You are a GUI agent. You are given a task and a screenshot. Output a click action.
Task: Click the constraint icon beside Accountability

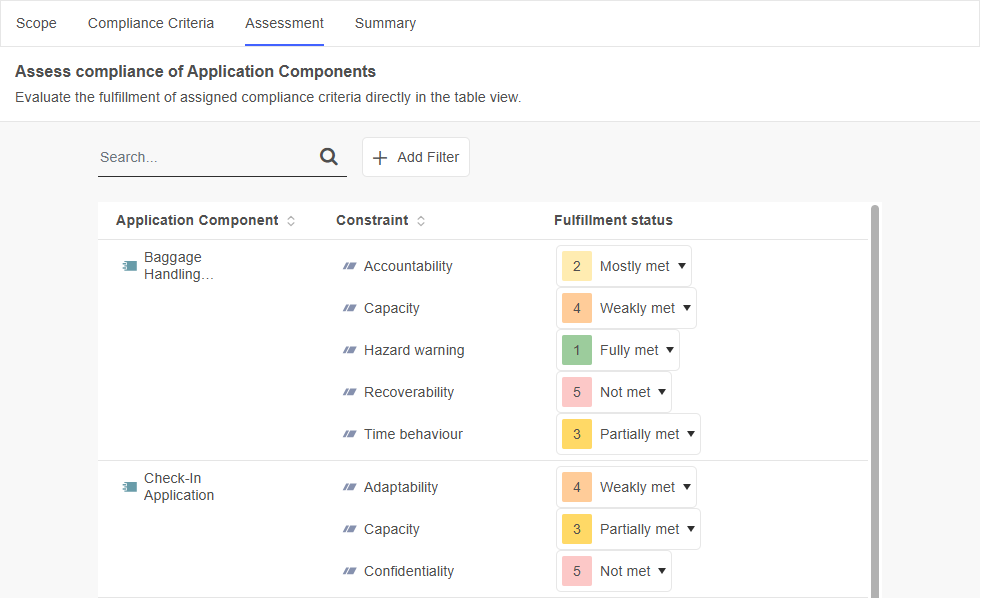click(349, 266)
